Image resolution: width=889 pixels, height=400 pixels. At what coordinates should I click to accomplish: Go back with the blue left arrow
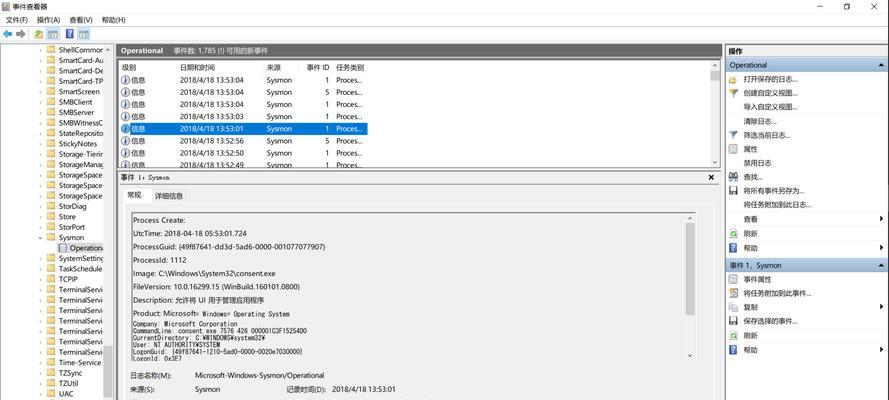point(7,35)
